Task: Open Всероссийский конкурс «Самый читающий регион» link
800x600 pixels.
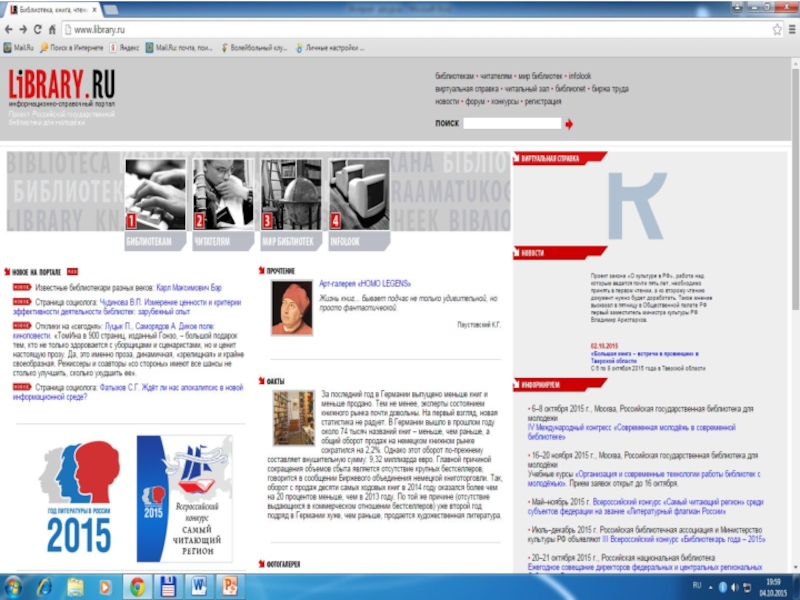Action: point(645,507)
